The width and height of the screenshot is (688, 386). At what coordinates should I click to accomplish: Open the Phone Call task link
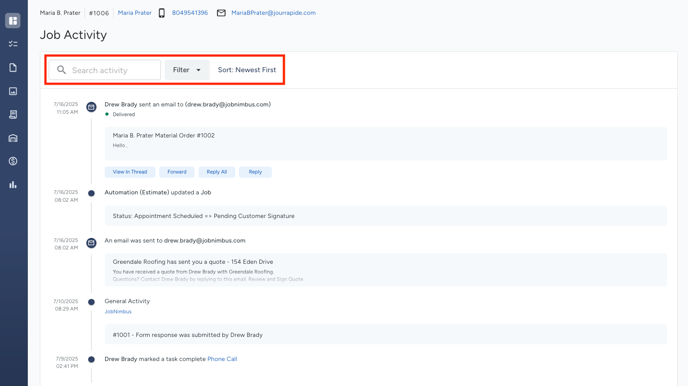tap(222, 359)
